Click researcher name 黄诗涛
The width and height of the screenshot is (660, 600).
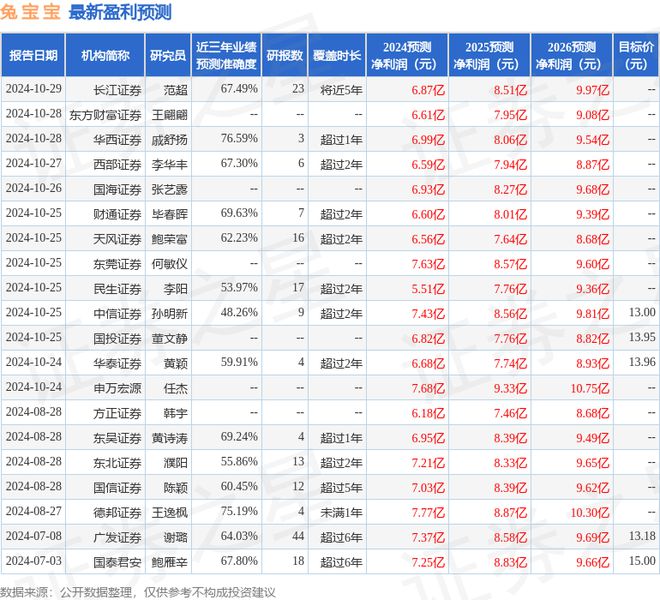(x=169, y=437)
